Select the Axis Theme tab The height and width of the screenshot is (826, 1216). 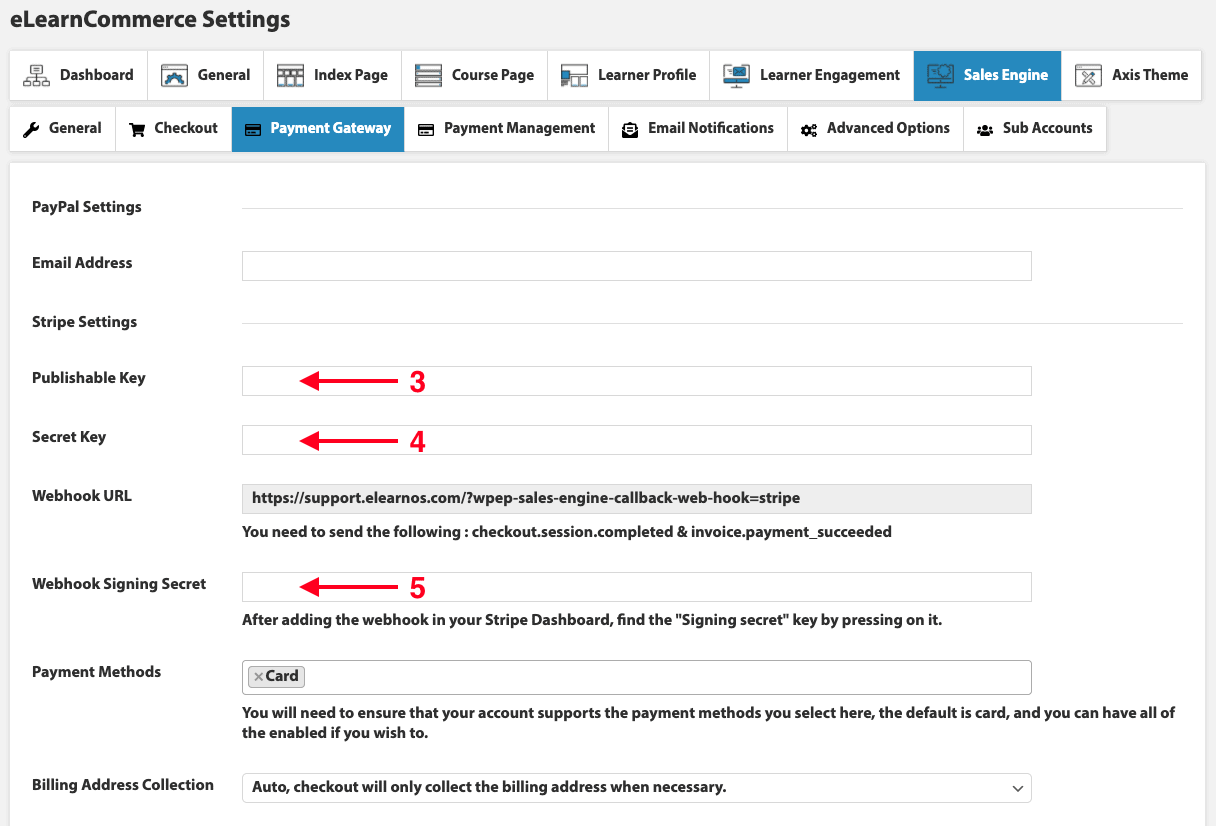pos(1132,75)
